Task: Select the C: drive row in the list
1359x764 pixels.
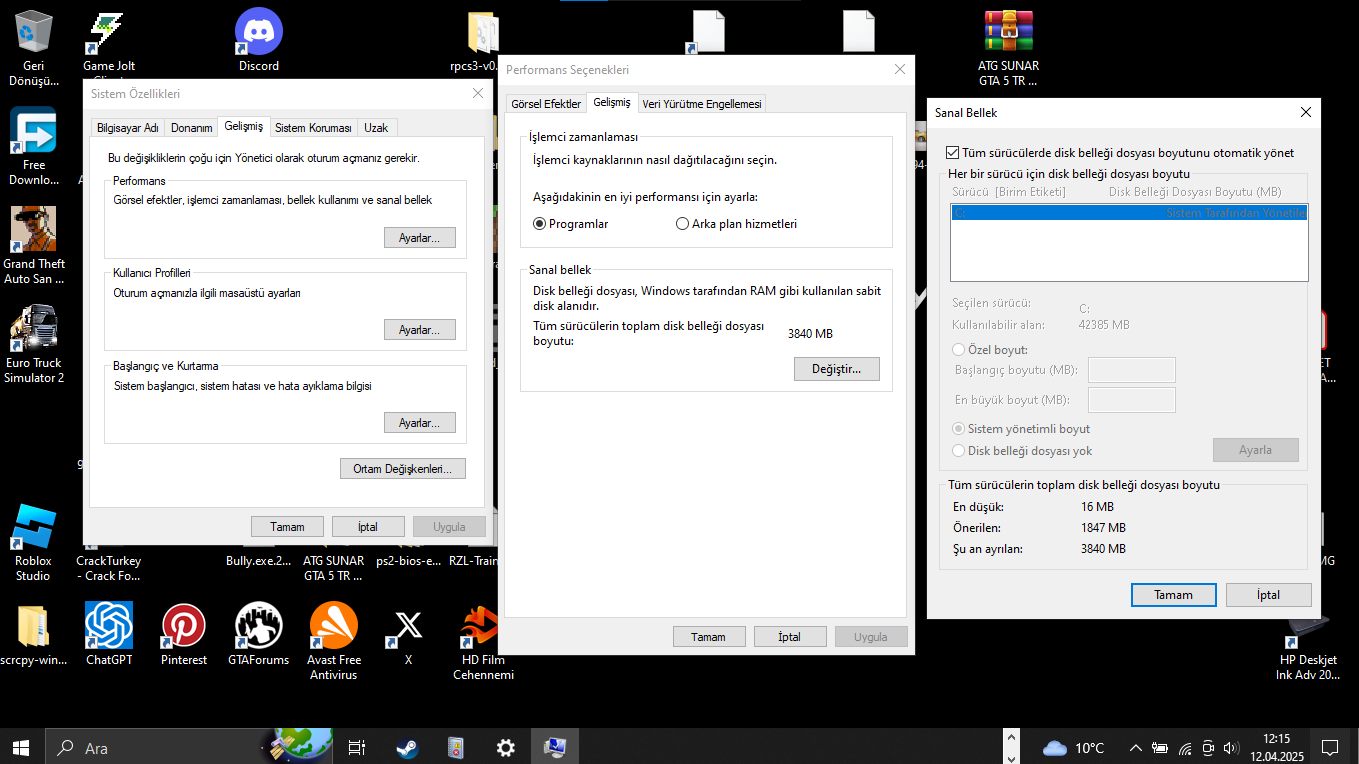Action: [x=1129, y=213]
